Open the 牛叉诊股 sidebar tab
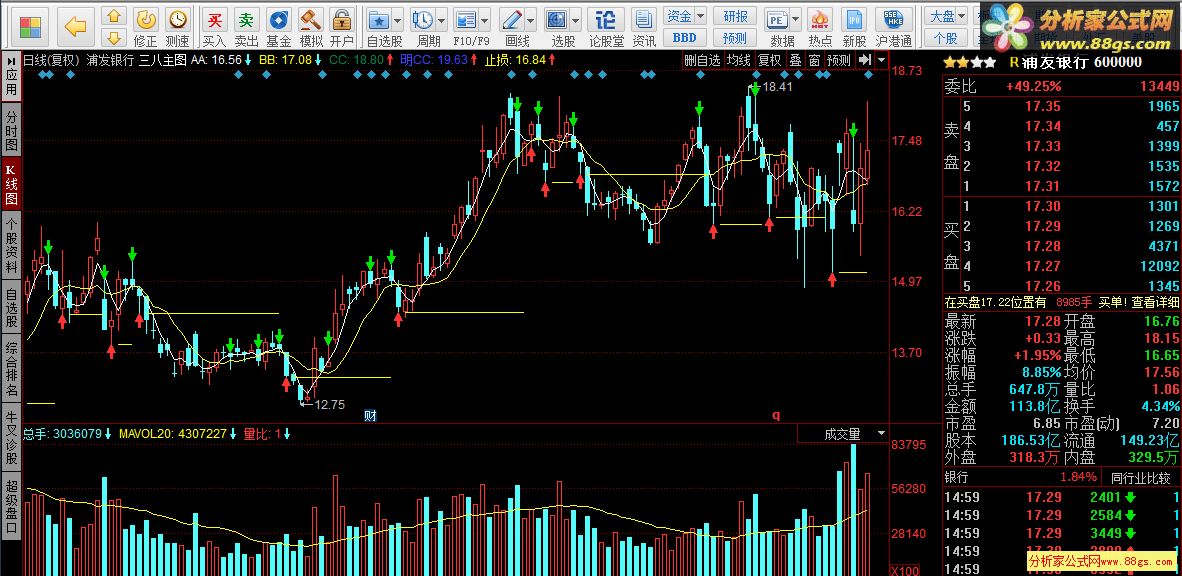Viewport: 1182px width, 576px height. tap(11, 438)
